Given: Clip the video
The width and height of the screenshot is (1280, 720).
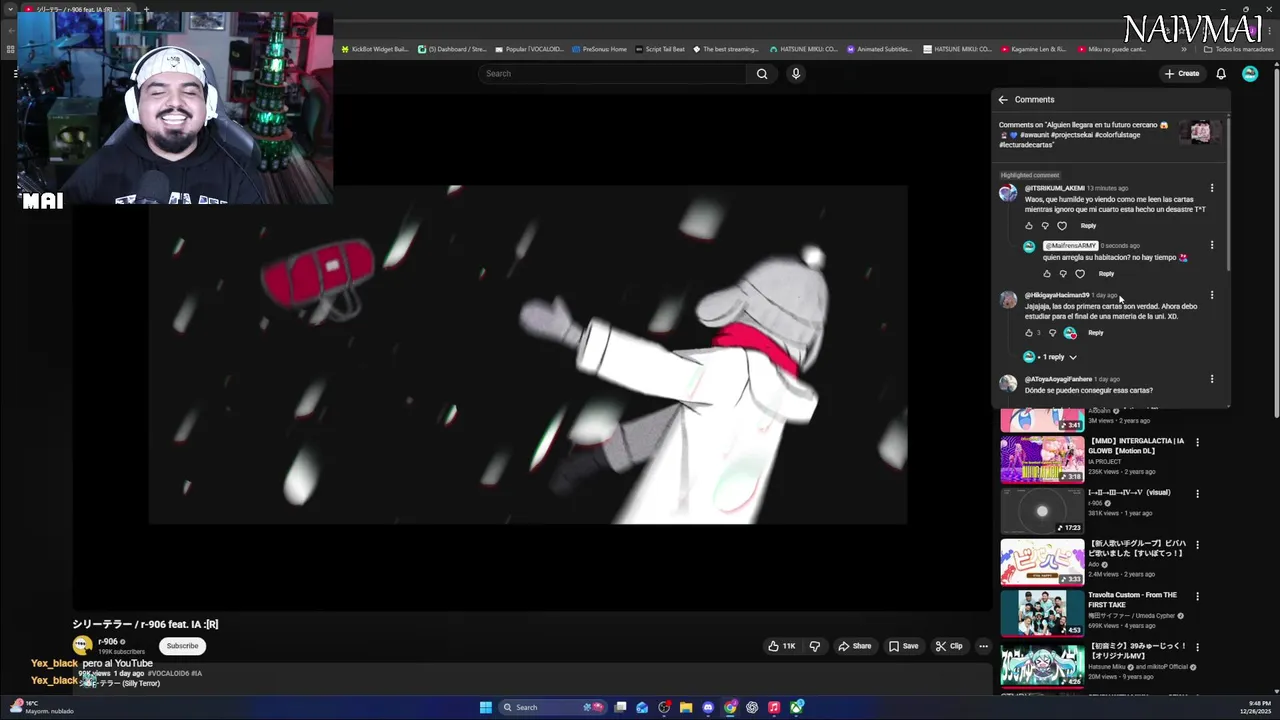Looking at the screenshot, I should pyautogui.click(x=949, y=646).
